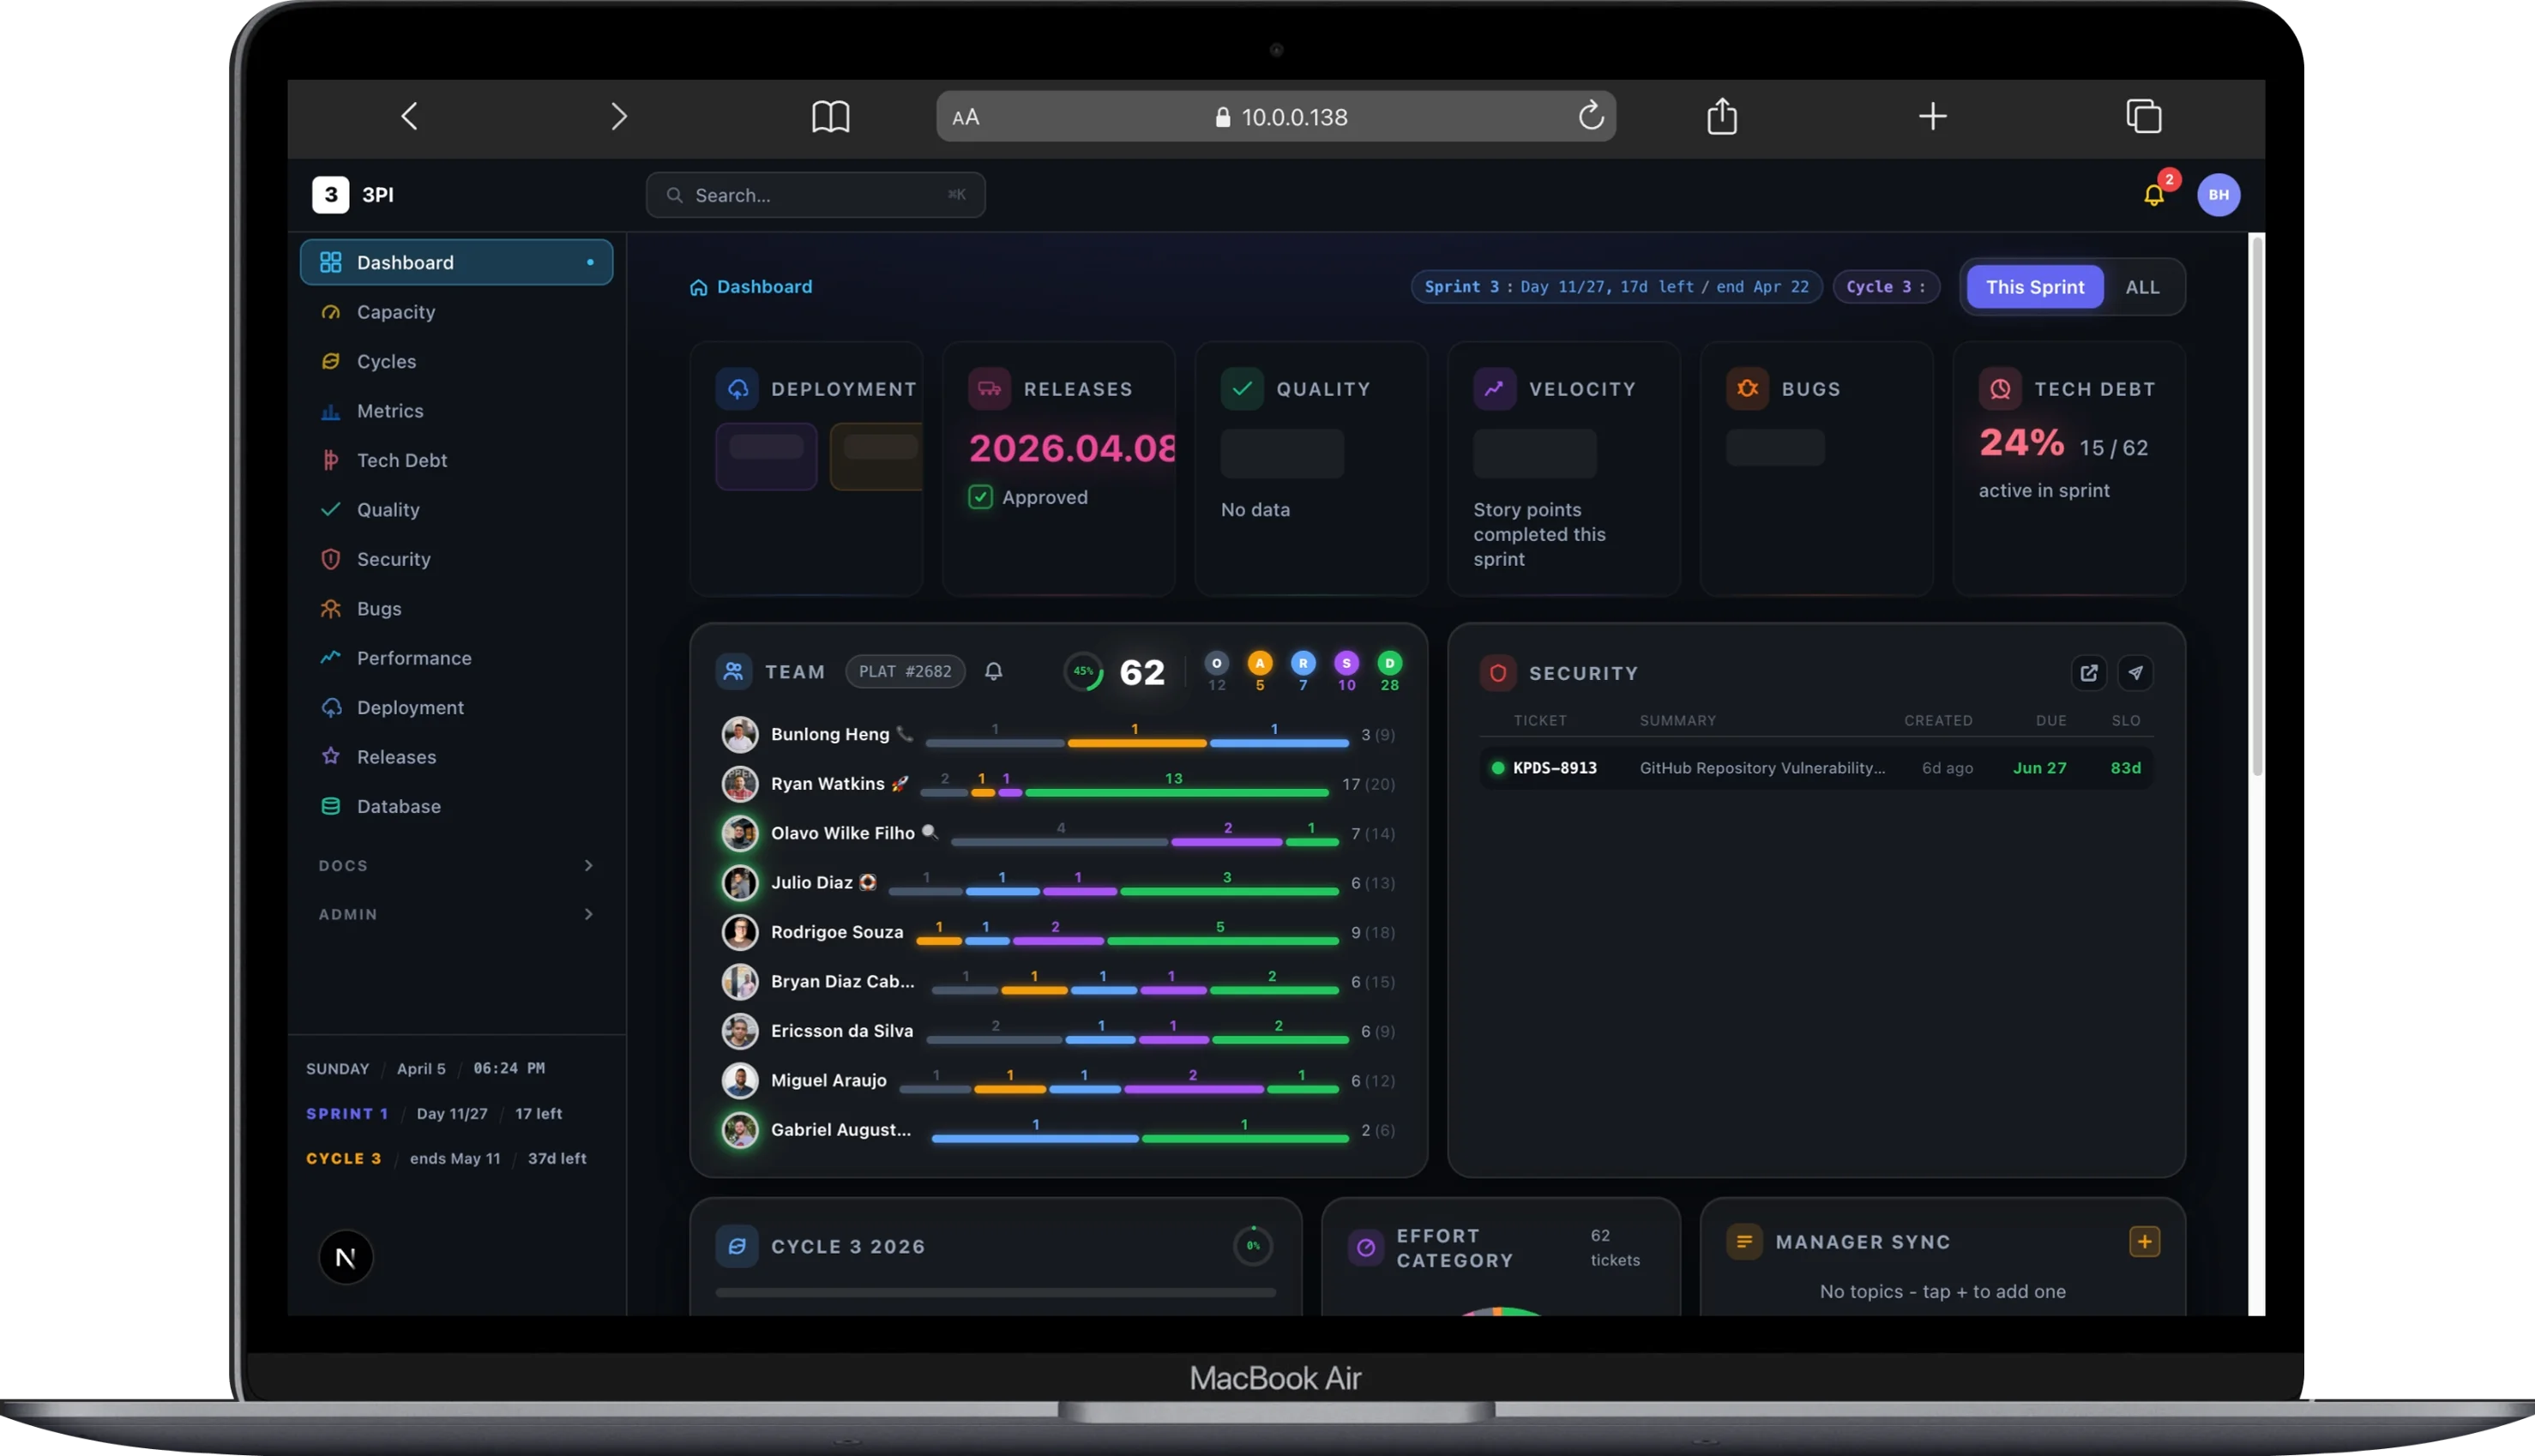Add a Manager Sync topic with plus icon
This screenshot has width=2535, height=1456.
(2144, 1242)
